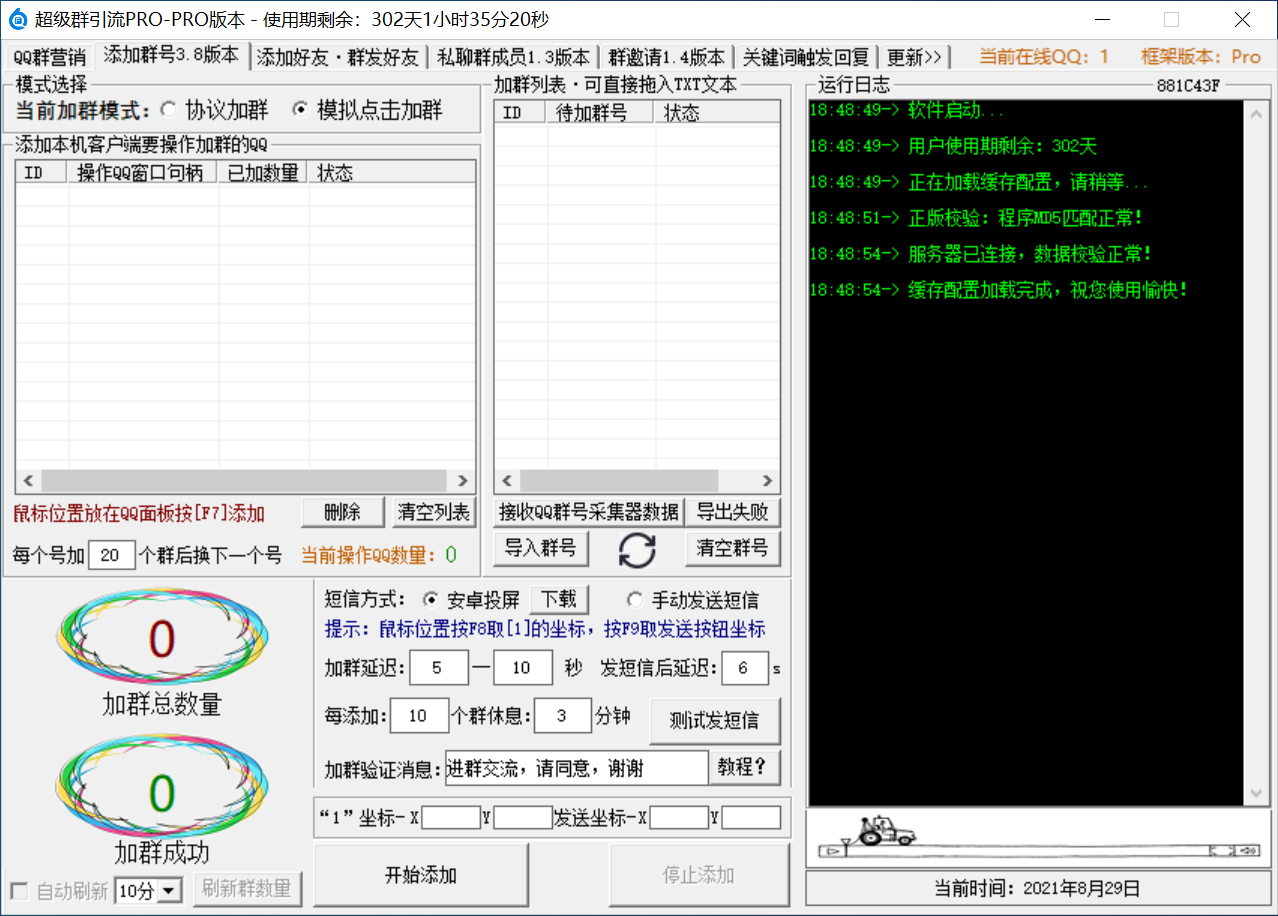Screen dimensions: 1278x916
Task: Click the 测试发短信 button
Action: pos(714,721)
